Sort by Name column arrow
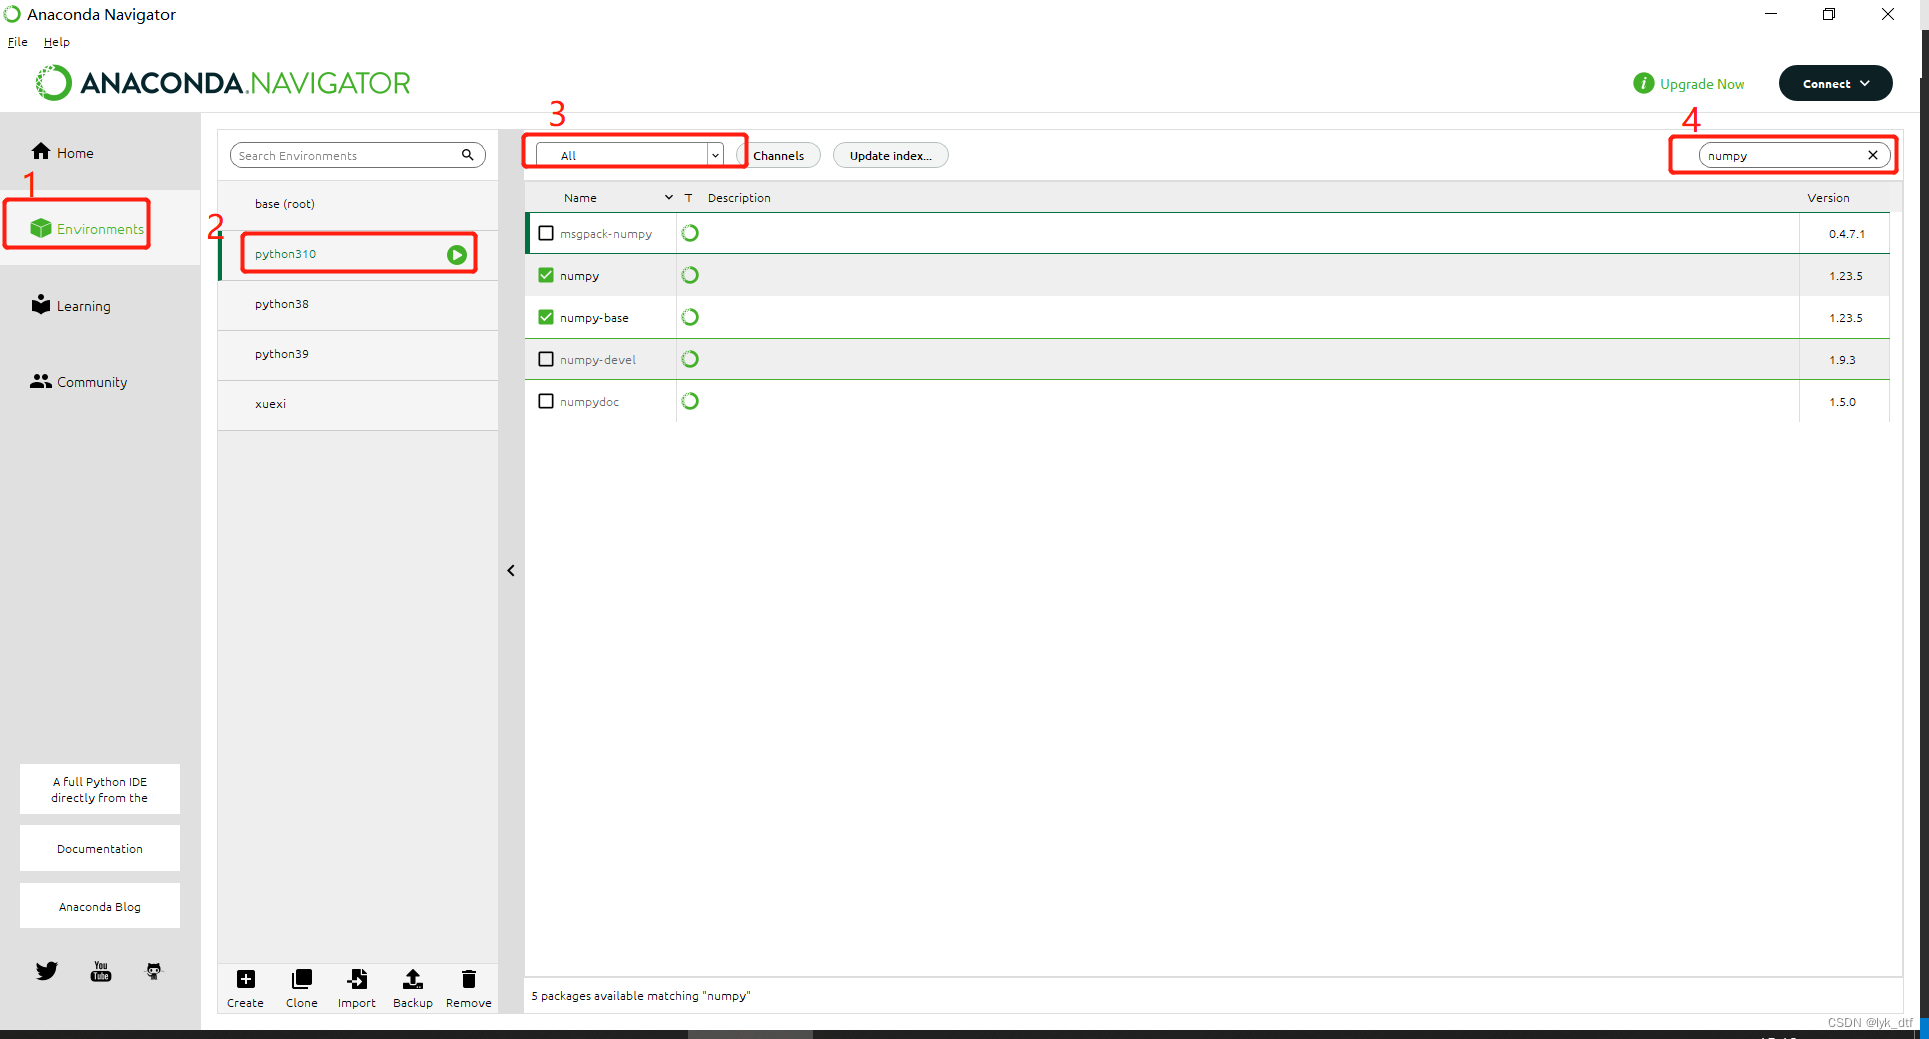The width and height of the screenshot is (1929, 1039). (x=669, y=197)
